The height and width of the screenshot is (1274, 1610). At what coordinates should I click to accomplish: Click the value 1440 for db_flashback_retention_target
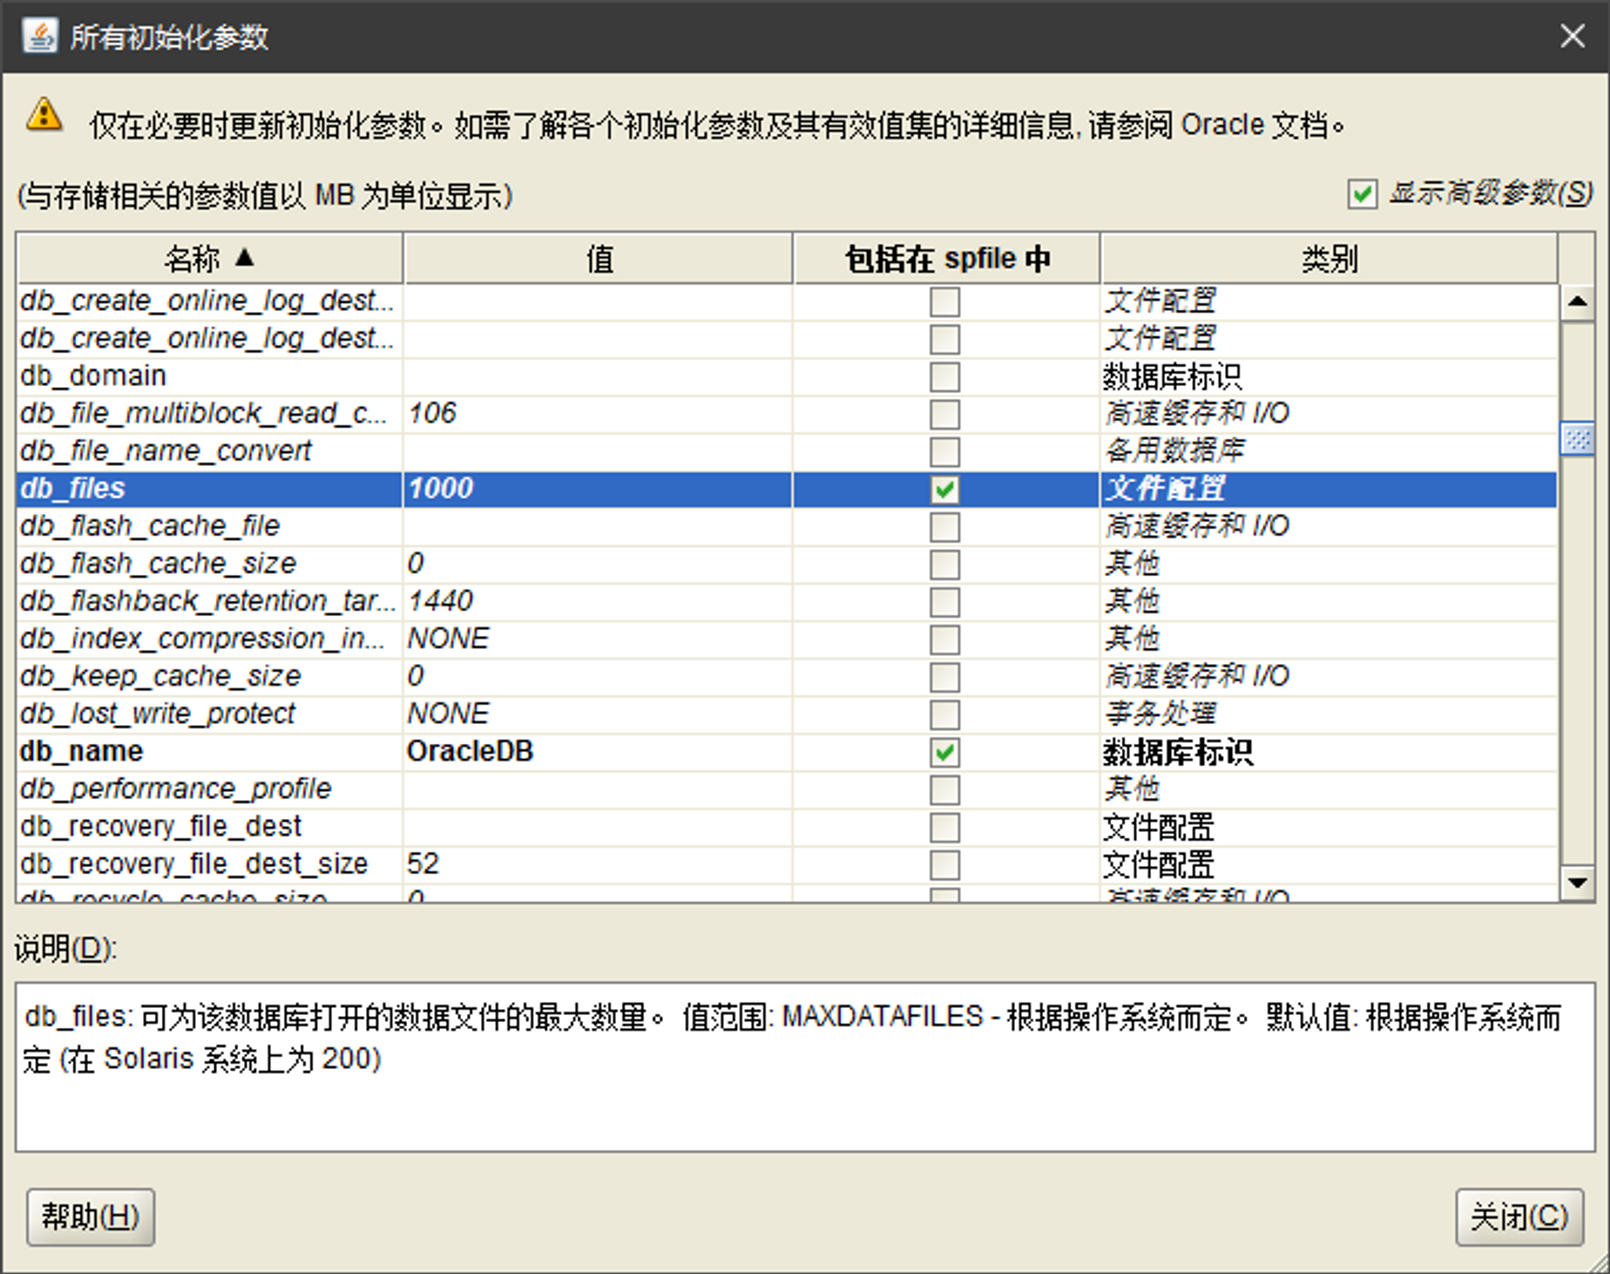[x=441, y=601]
